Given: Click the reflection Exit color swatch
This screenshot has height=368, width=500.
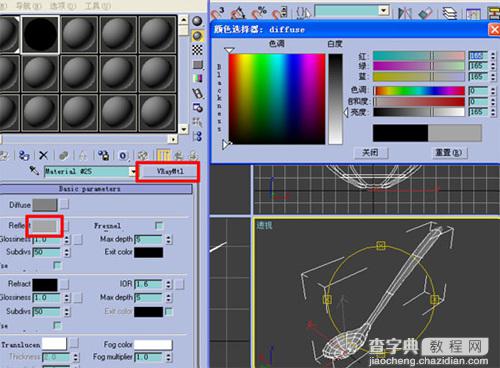Looking at the screenshot, I should click(x=148, y=252).
